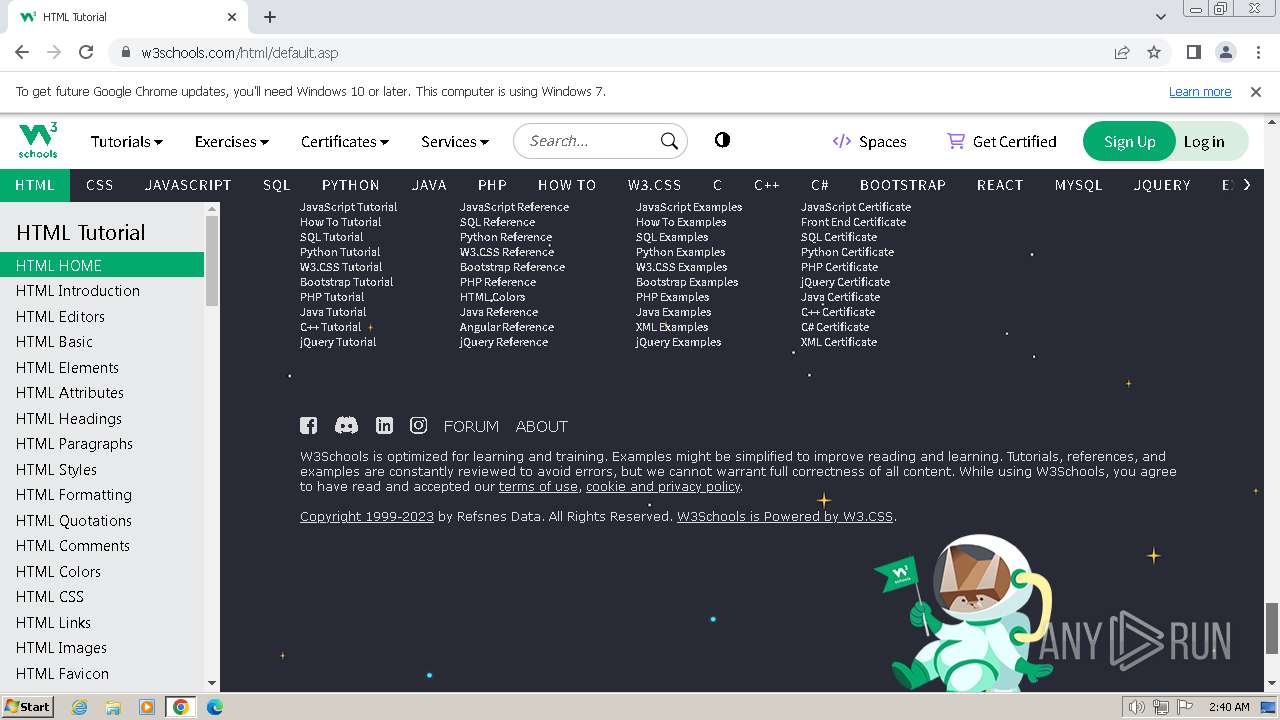Open Chrome from the taskbar
The width and height of the screenshot is (1280, 720).
pos(181,707)
